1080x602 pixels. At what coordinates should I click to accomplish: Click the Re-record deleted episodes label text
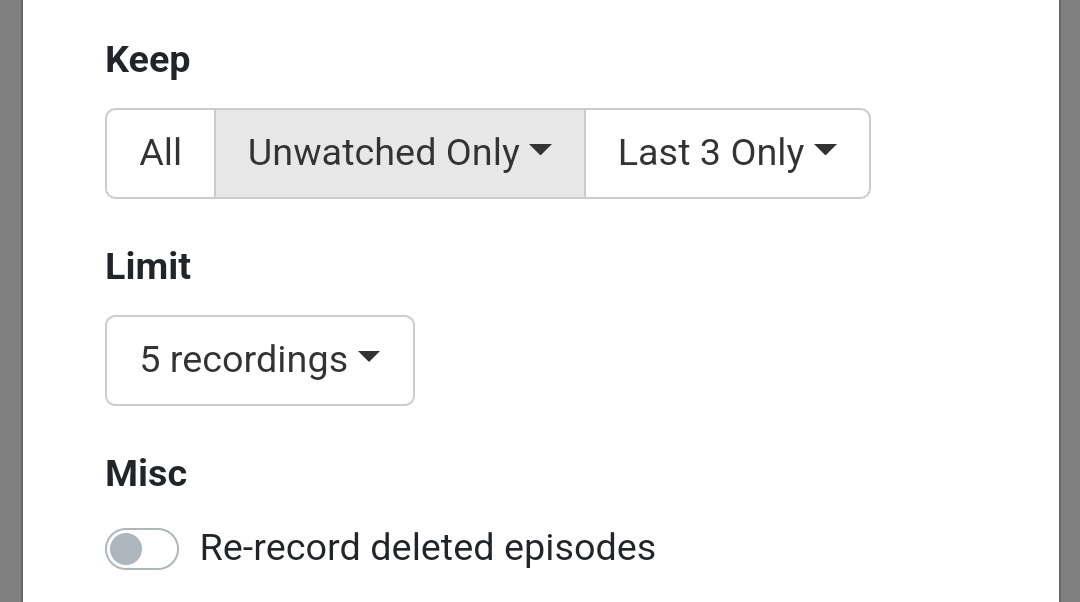(x=427, y=548)
